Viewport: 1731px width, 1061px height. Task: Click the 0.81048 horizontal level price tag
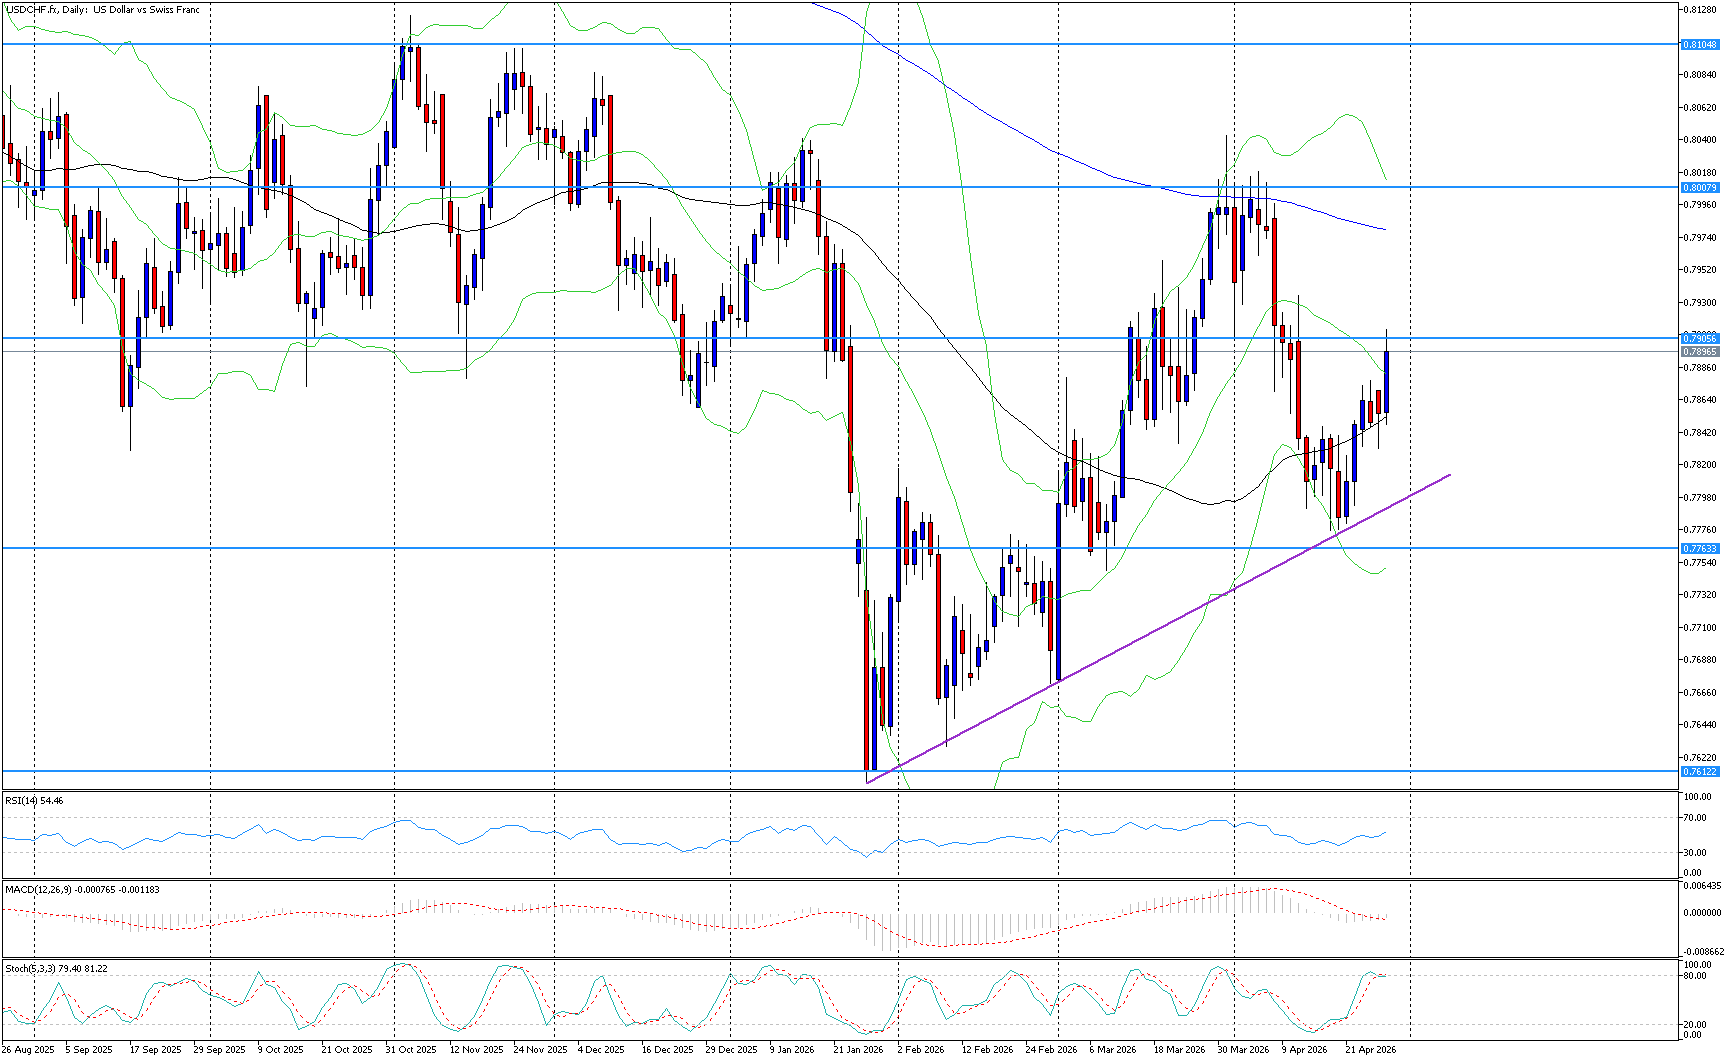coord(1699,45)
